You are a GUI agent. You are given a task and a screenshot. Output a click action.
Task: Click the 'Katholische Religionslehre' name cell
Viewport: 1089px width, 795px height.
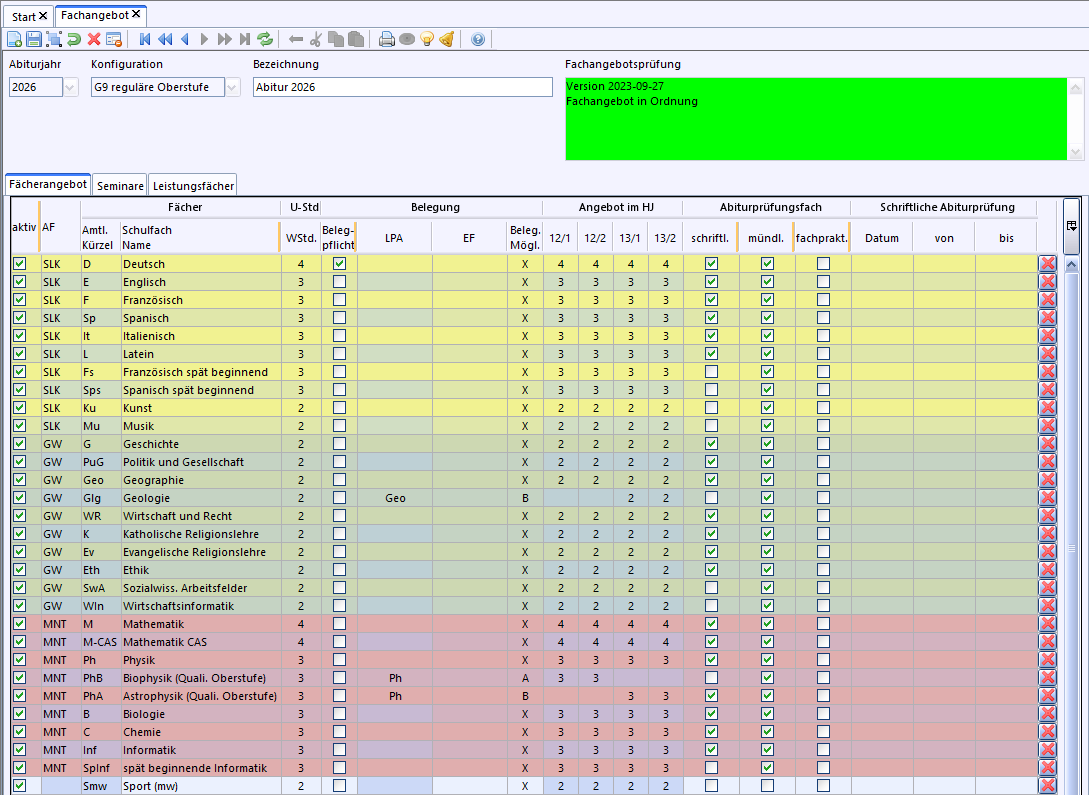[x=201, y=534]
